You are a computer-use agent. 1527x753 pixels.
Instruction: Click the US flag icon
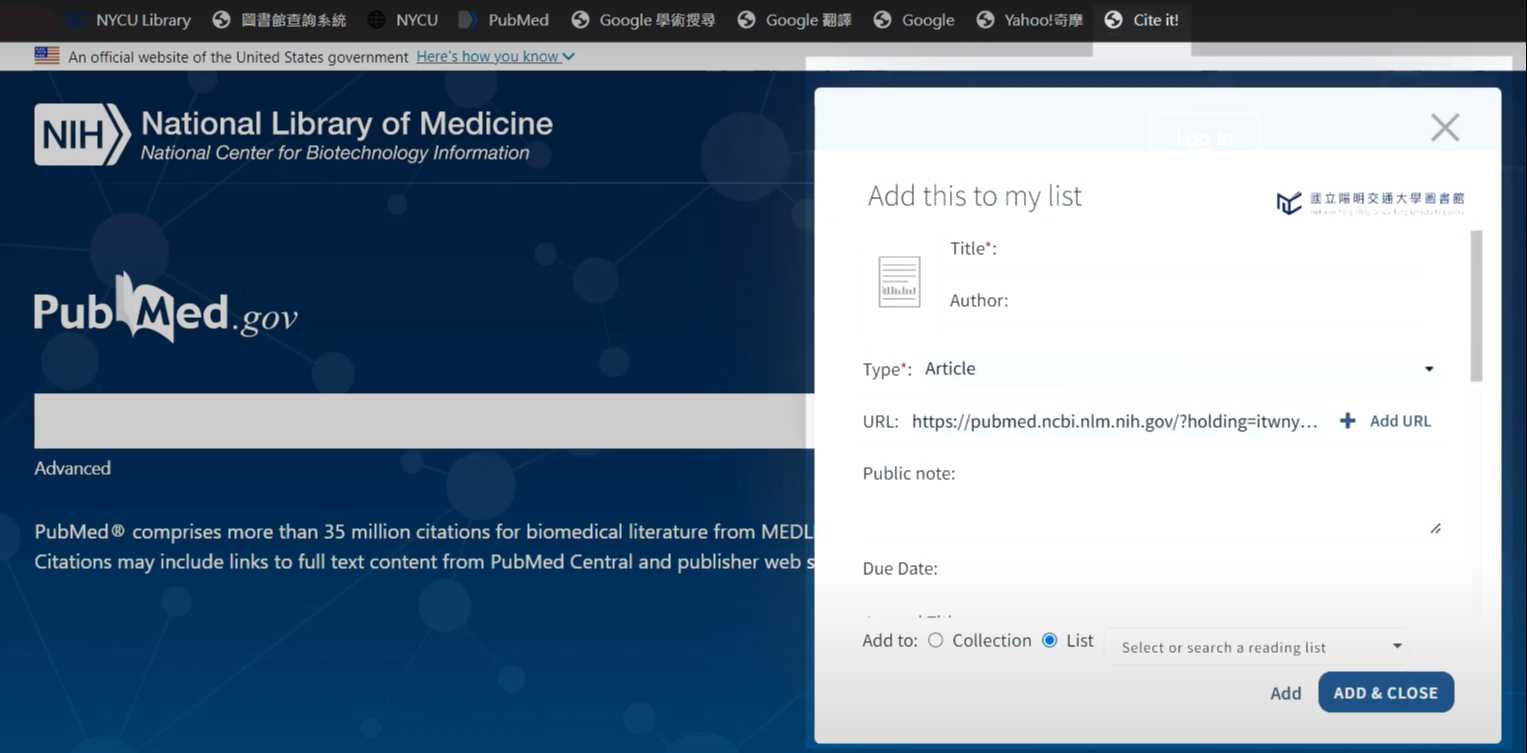(47, 56)
